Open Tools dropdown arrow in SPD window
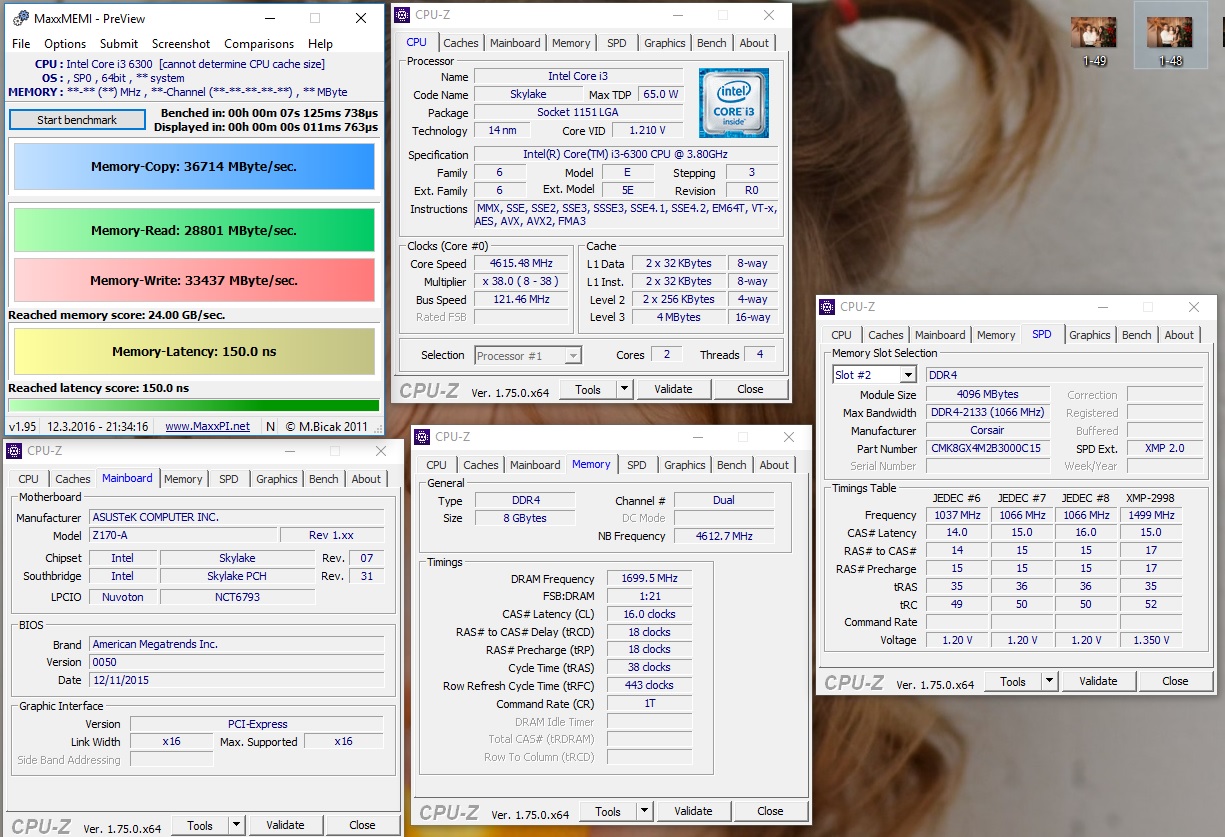 coord(1049,681)
